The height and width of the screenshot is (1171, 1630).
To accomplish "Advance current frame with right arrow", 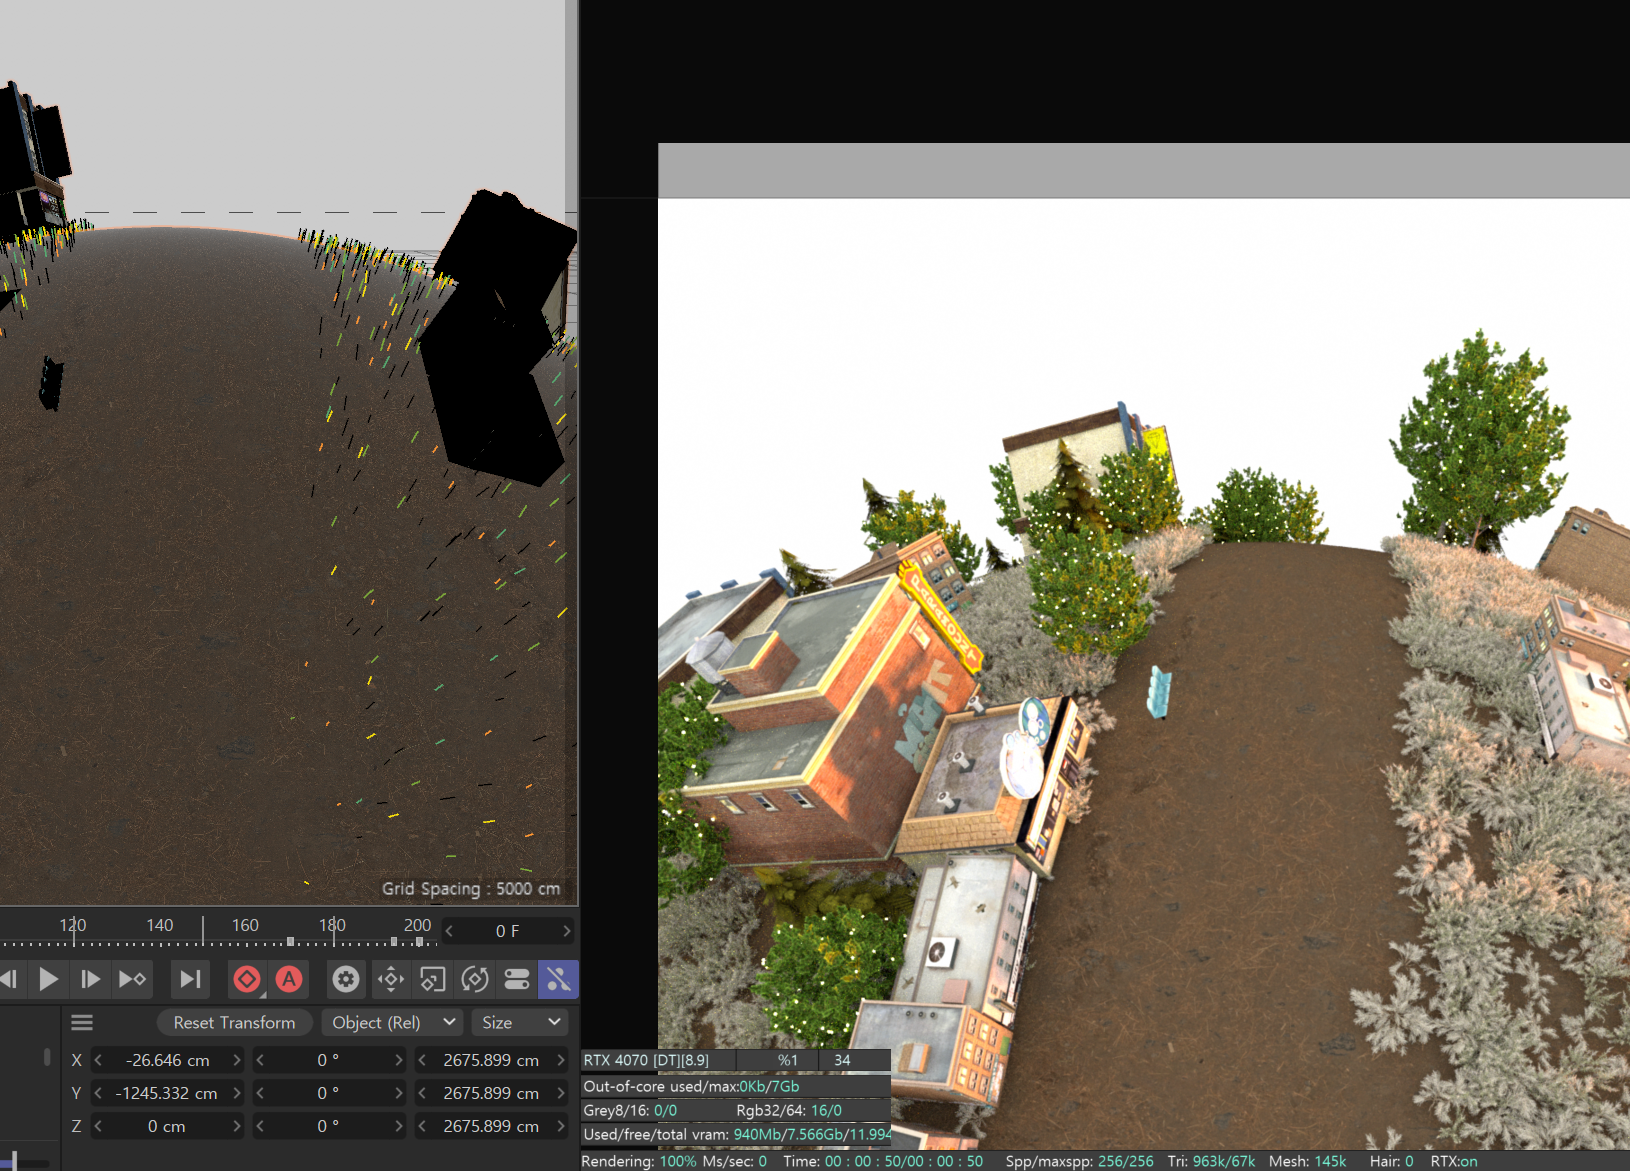I will point(567,931).
